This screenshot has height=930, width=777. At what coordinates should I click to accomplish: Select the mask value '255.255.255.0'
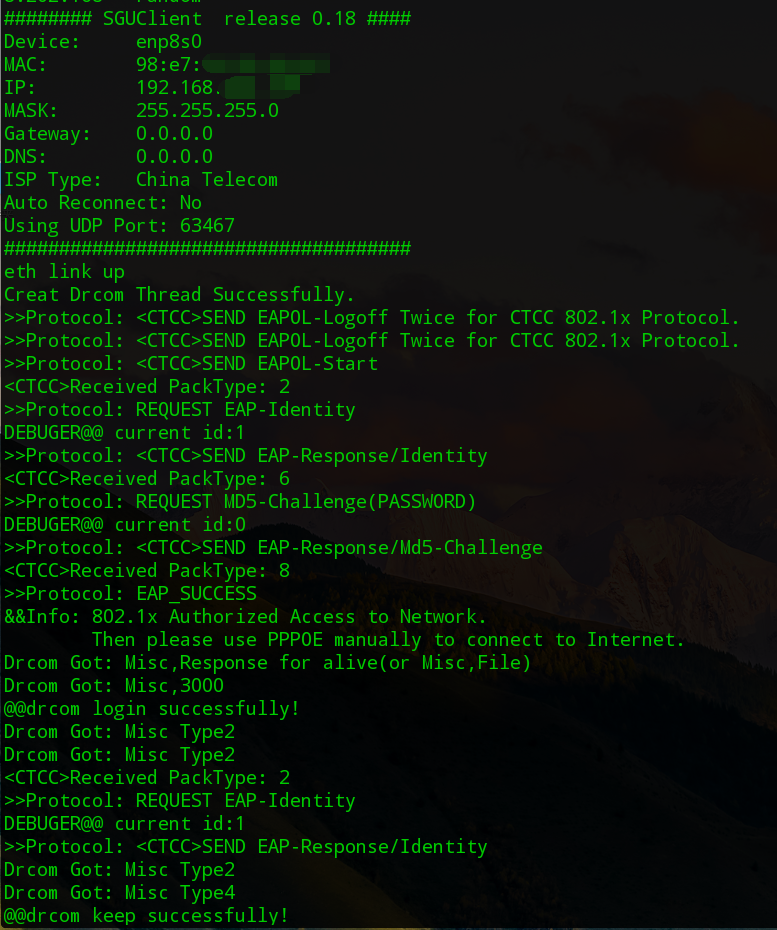pyautogui.click(x=207, y=111)
